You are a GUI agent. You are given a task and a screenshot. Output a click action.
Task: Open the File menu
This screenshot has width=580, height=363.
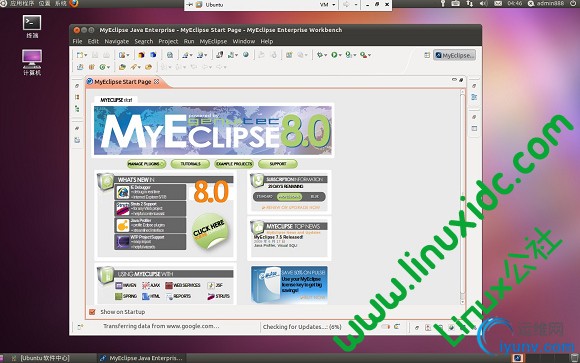click(x=77, y=41)
